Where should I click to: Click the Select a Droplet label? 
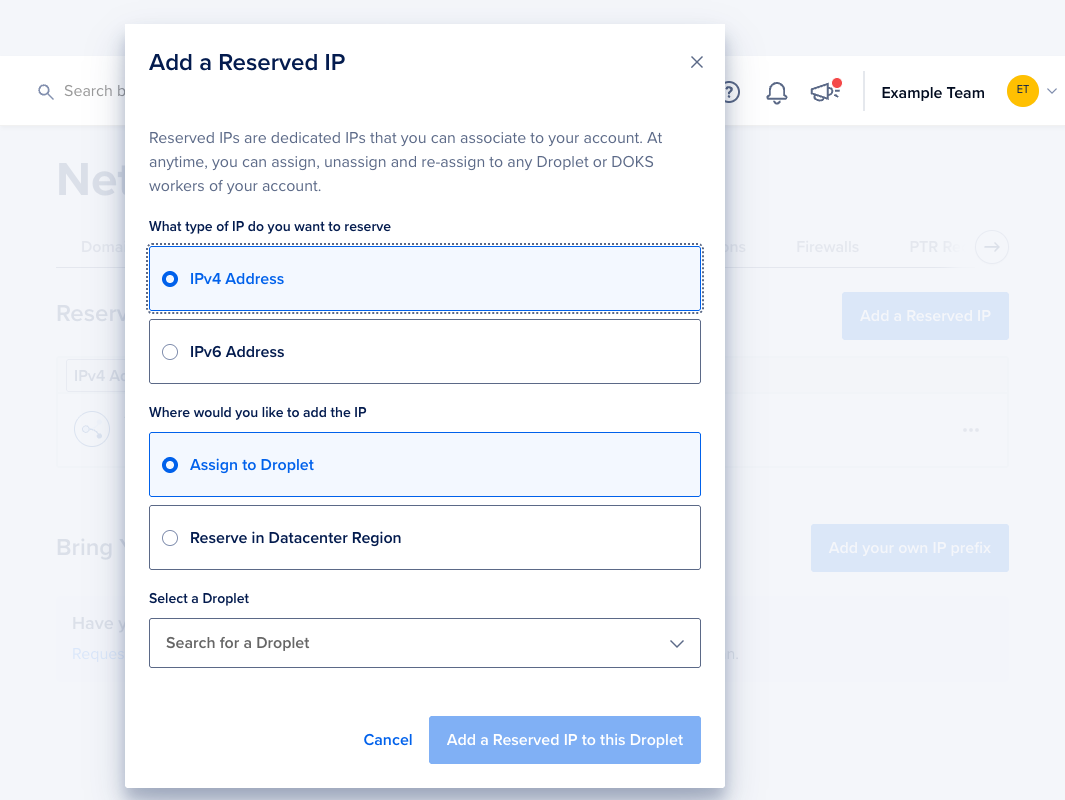pyautogui.click(x=199, y=598)
